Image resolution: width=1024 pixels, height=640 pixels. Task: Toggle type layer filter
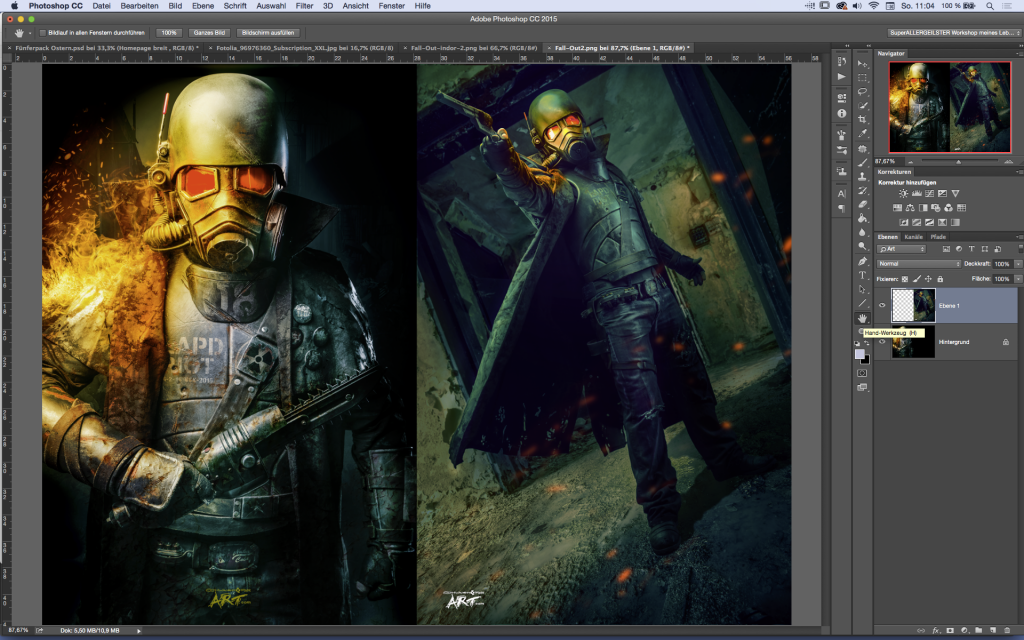click(971, 249)
